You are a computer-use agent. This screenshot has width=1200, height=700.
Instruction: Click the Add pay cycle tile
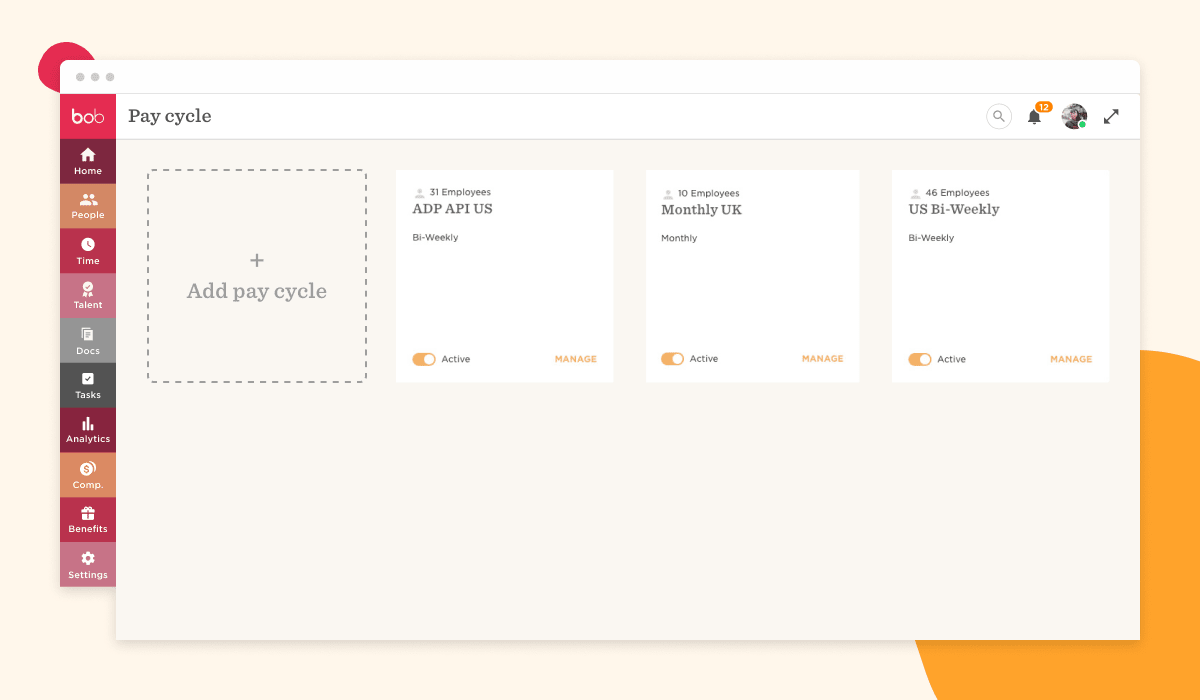click(x=257, y=276)
